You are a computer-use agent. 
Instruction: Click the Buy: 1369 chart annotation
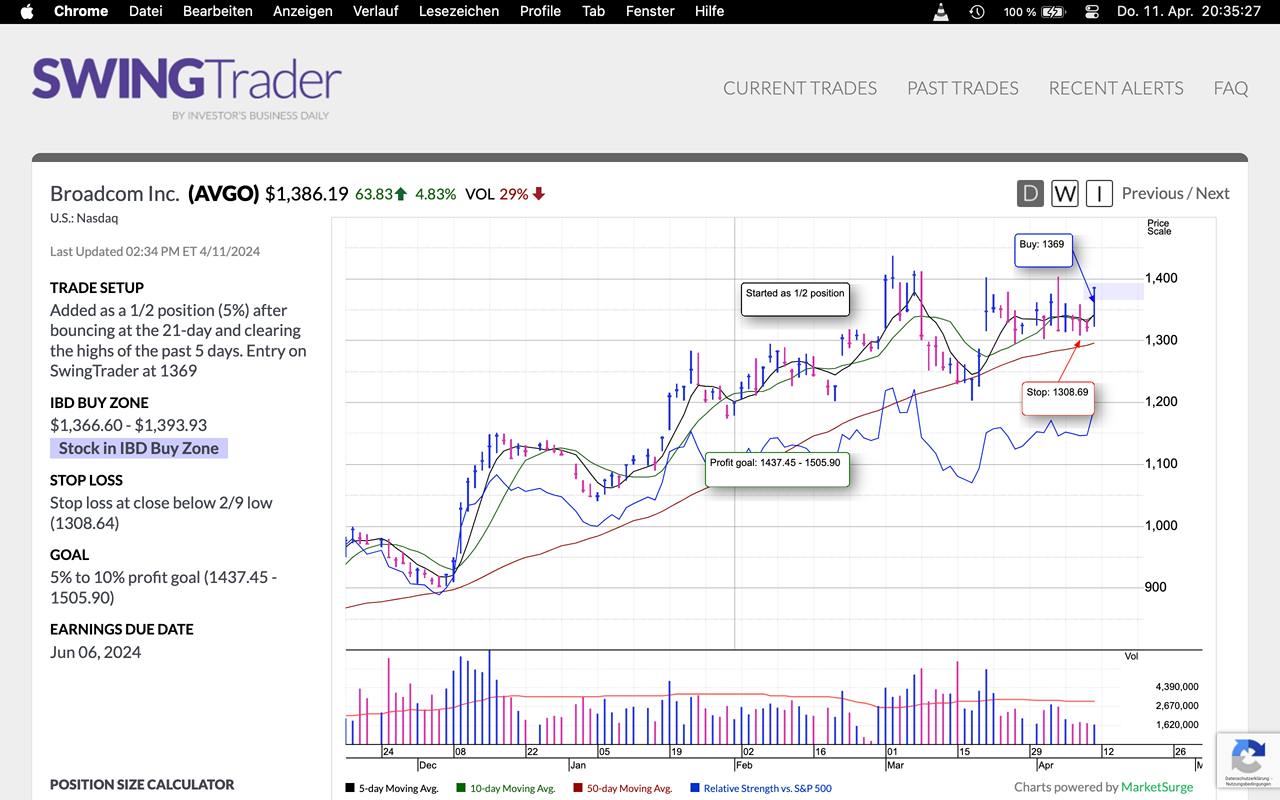click(1041, 244)
